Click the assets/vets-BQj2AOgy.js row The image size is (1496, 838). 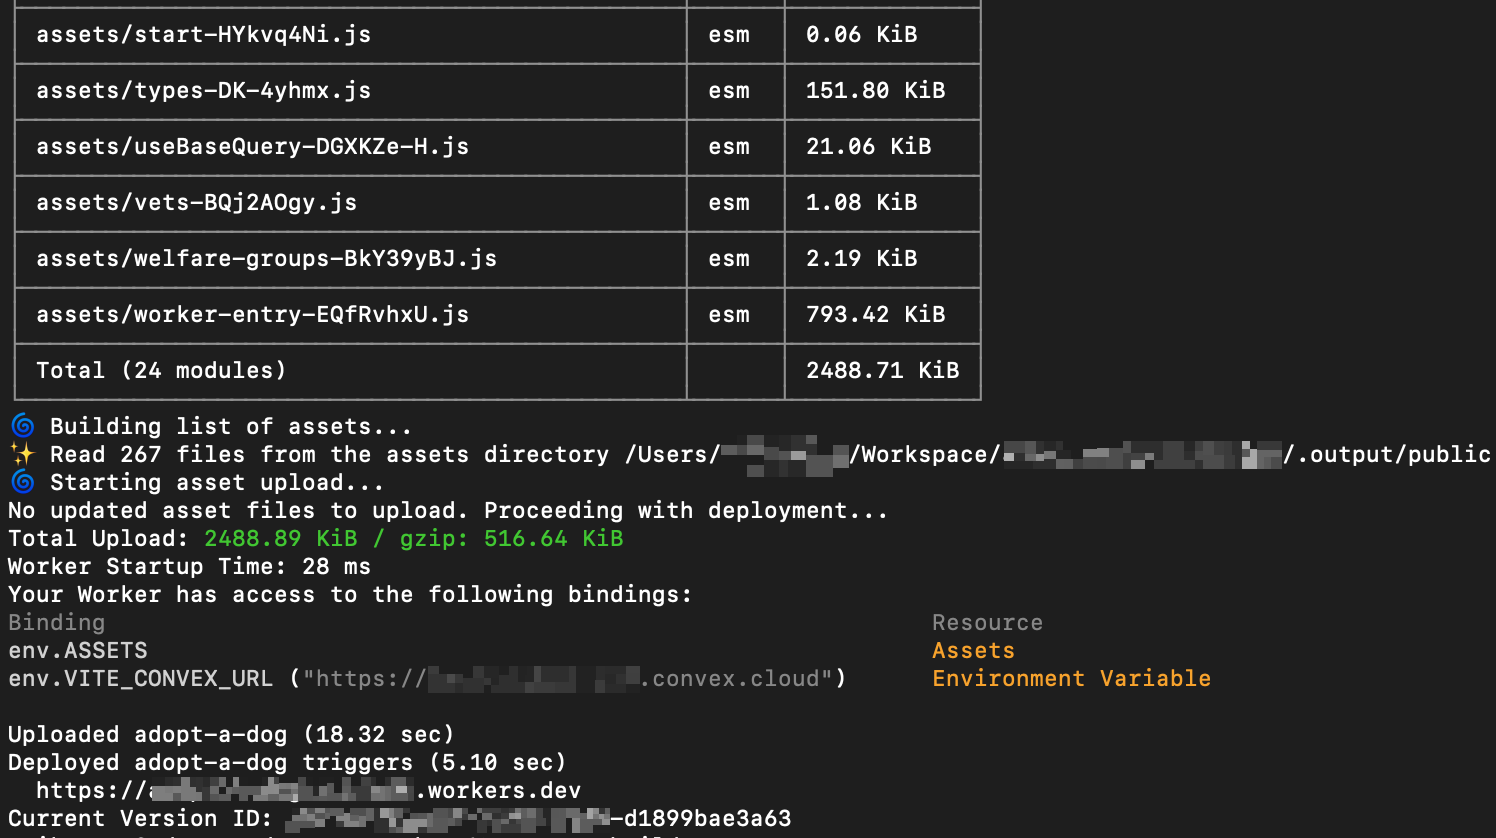(196, 203)
